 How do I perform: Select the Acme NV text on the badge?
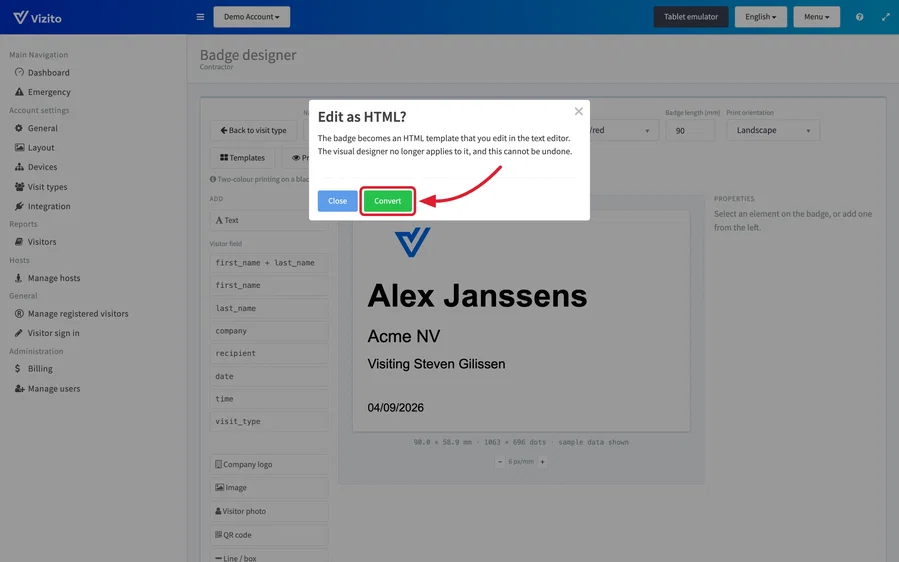pos(404,336)
